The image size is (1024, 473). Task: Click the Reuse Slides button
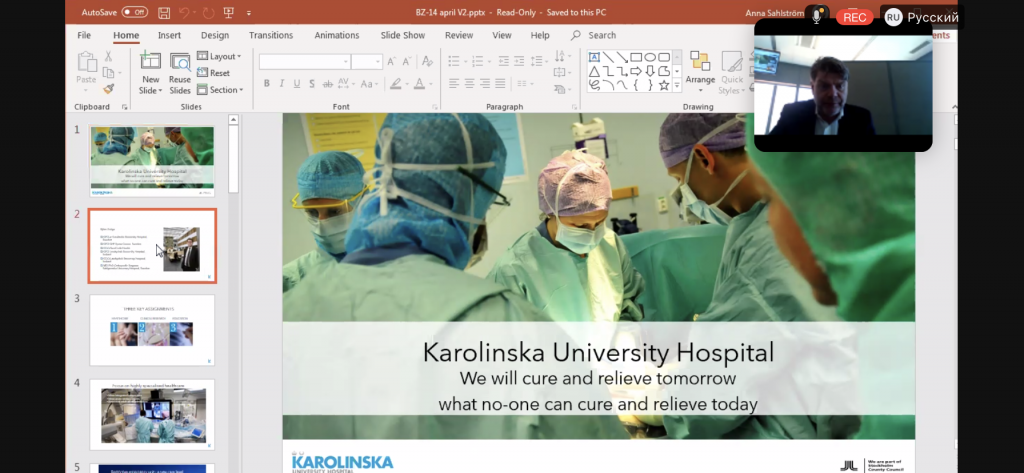180,73
